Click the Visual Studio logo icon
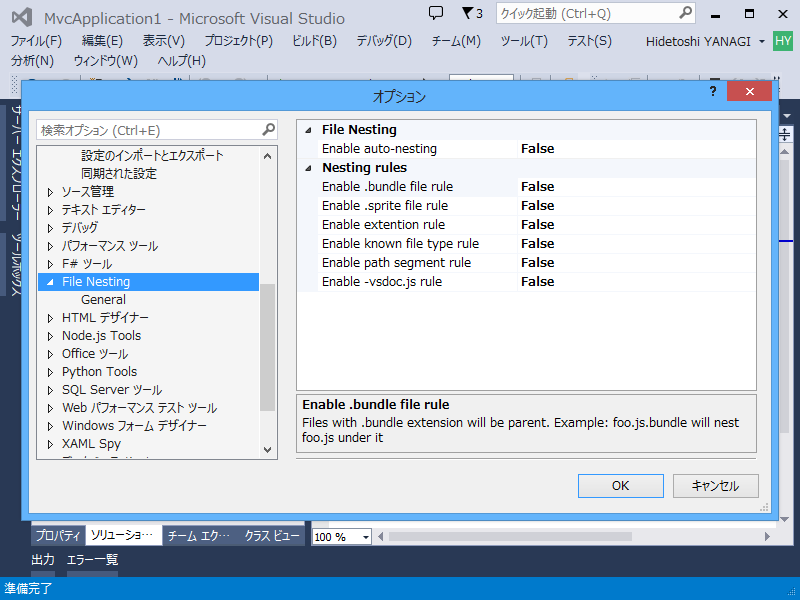Viewport: 800px width, 600px height. [x=22, y=18]
